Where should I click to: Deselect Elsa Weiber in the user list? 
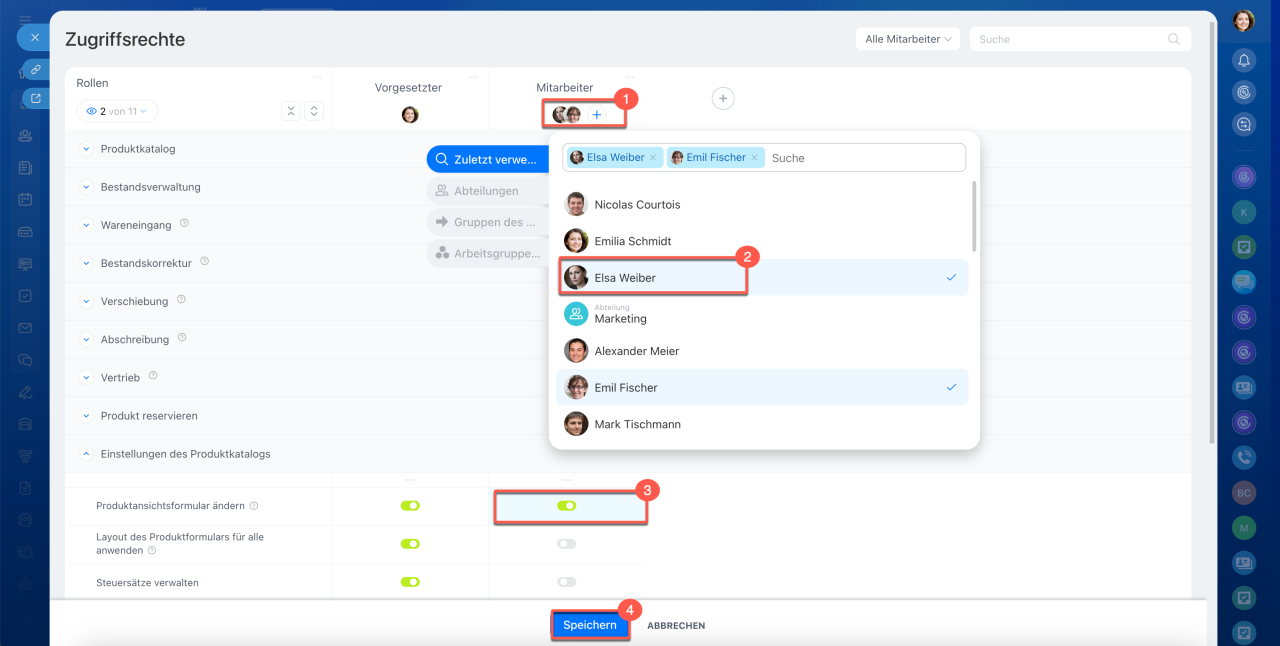tap(762, 277)
